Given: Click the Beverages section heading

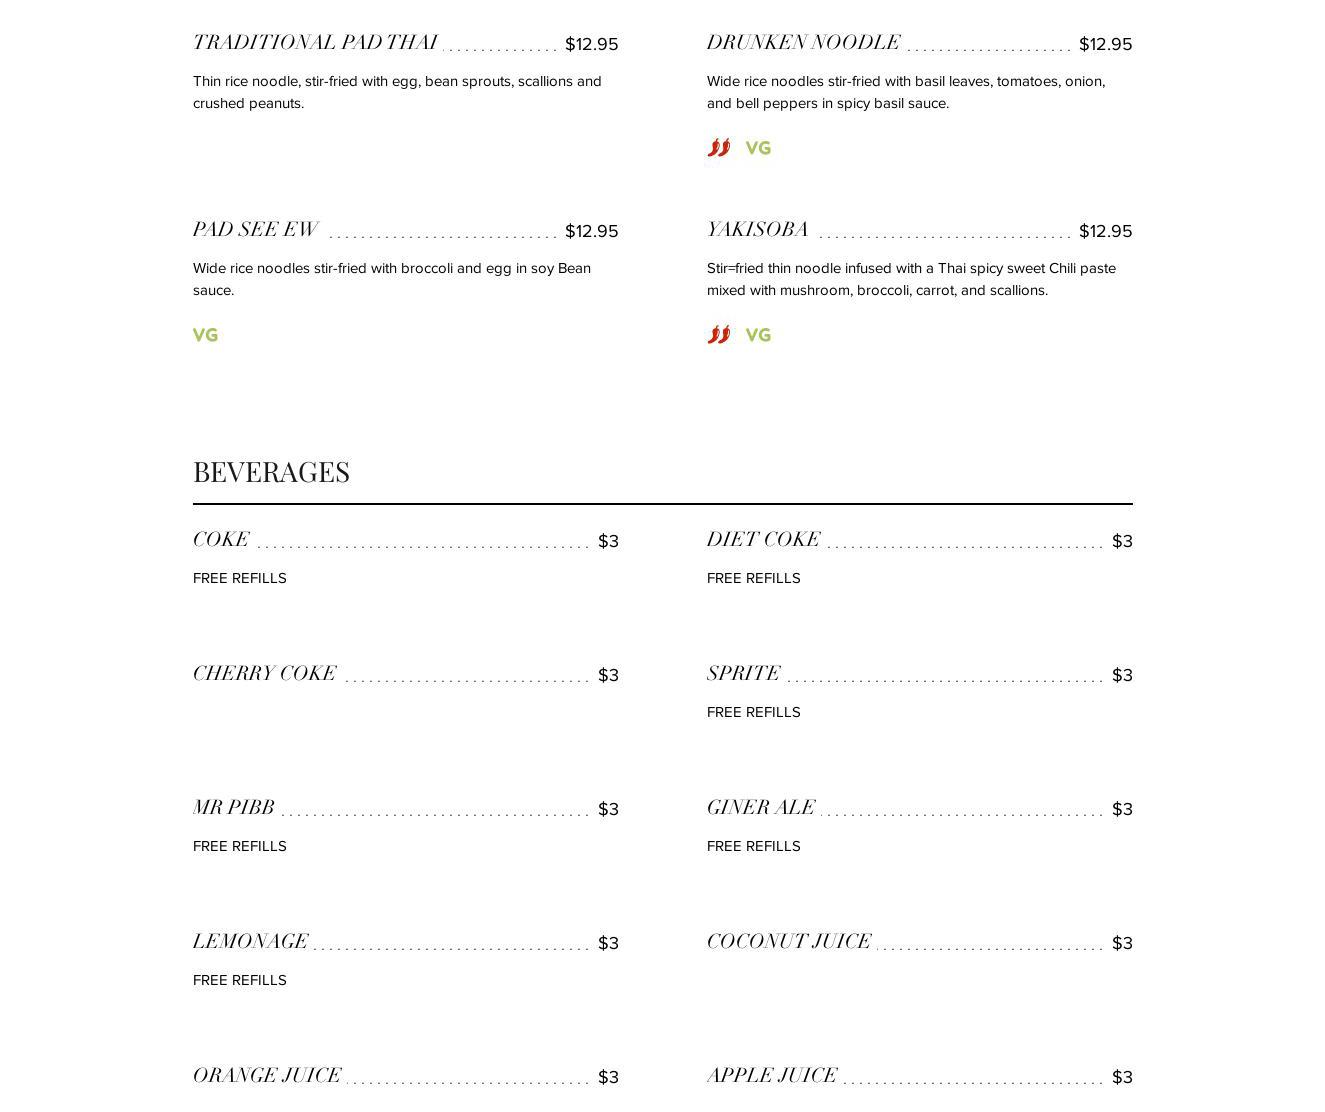Looking at the screenshot, I should click(271, 472).
